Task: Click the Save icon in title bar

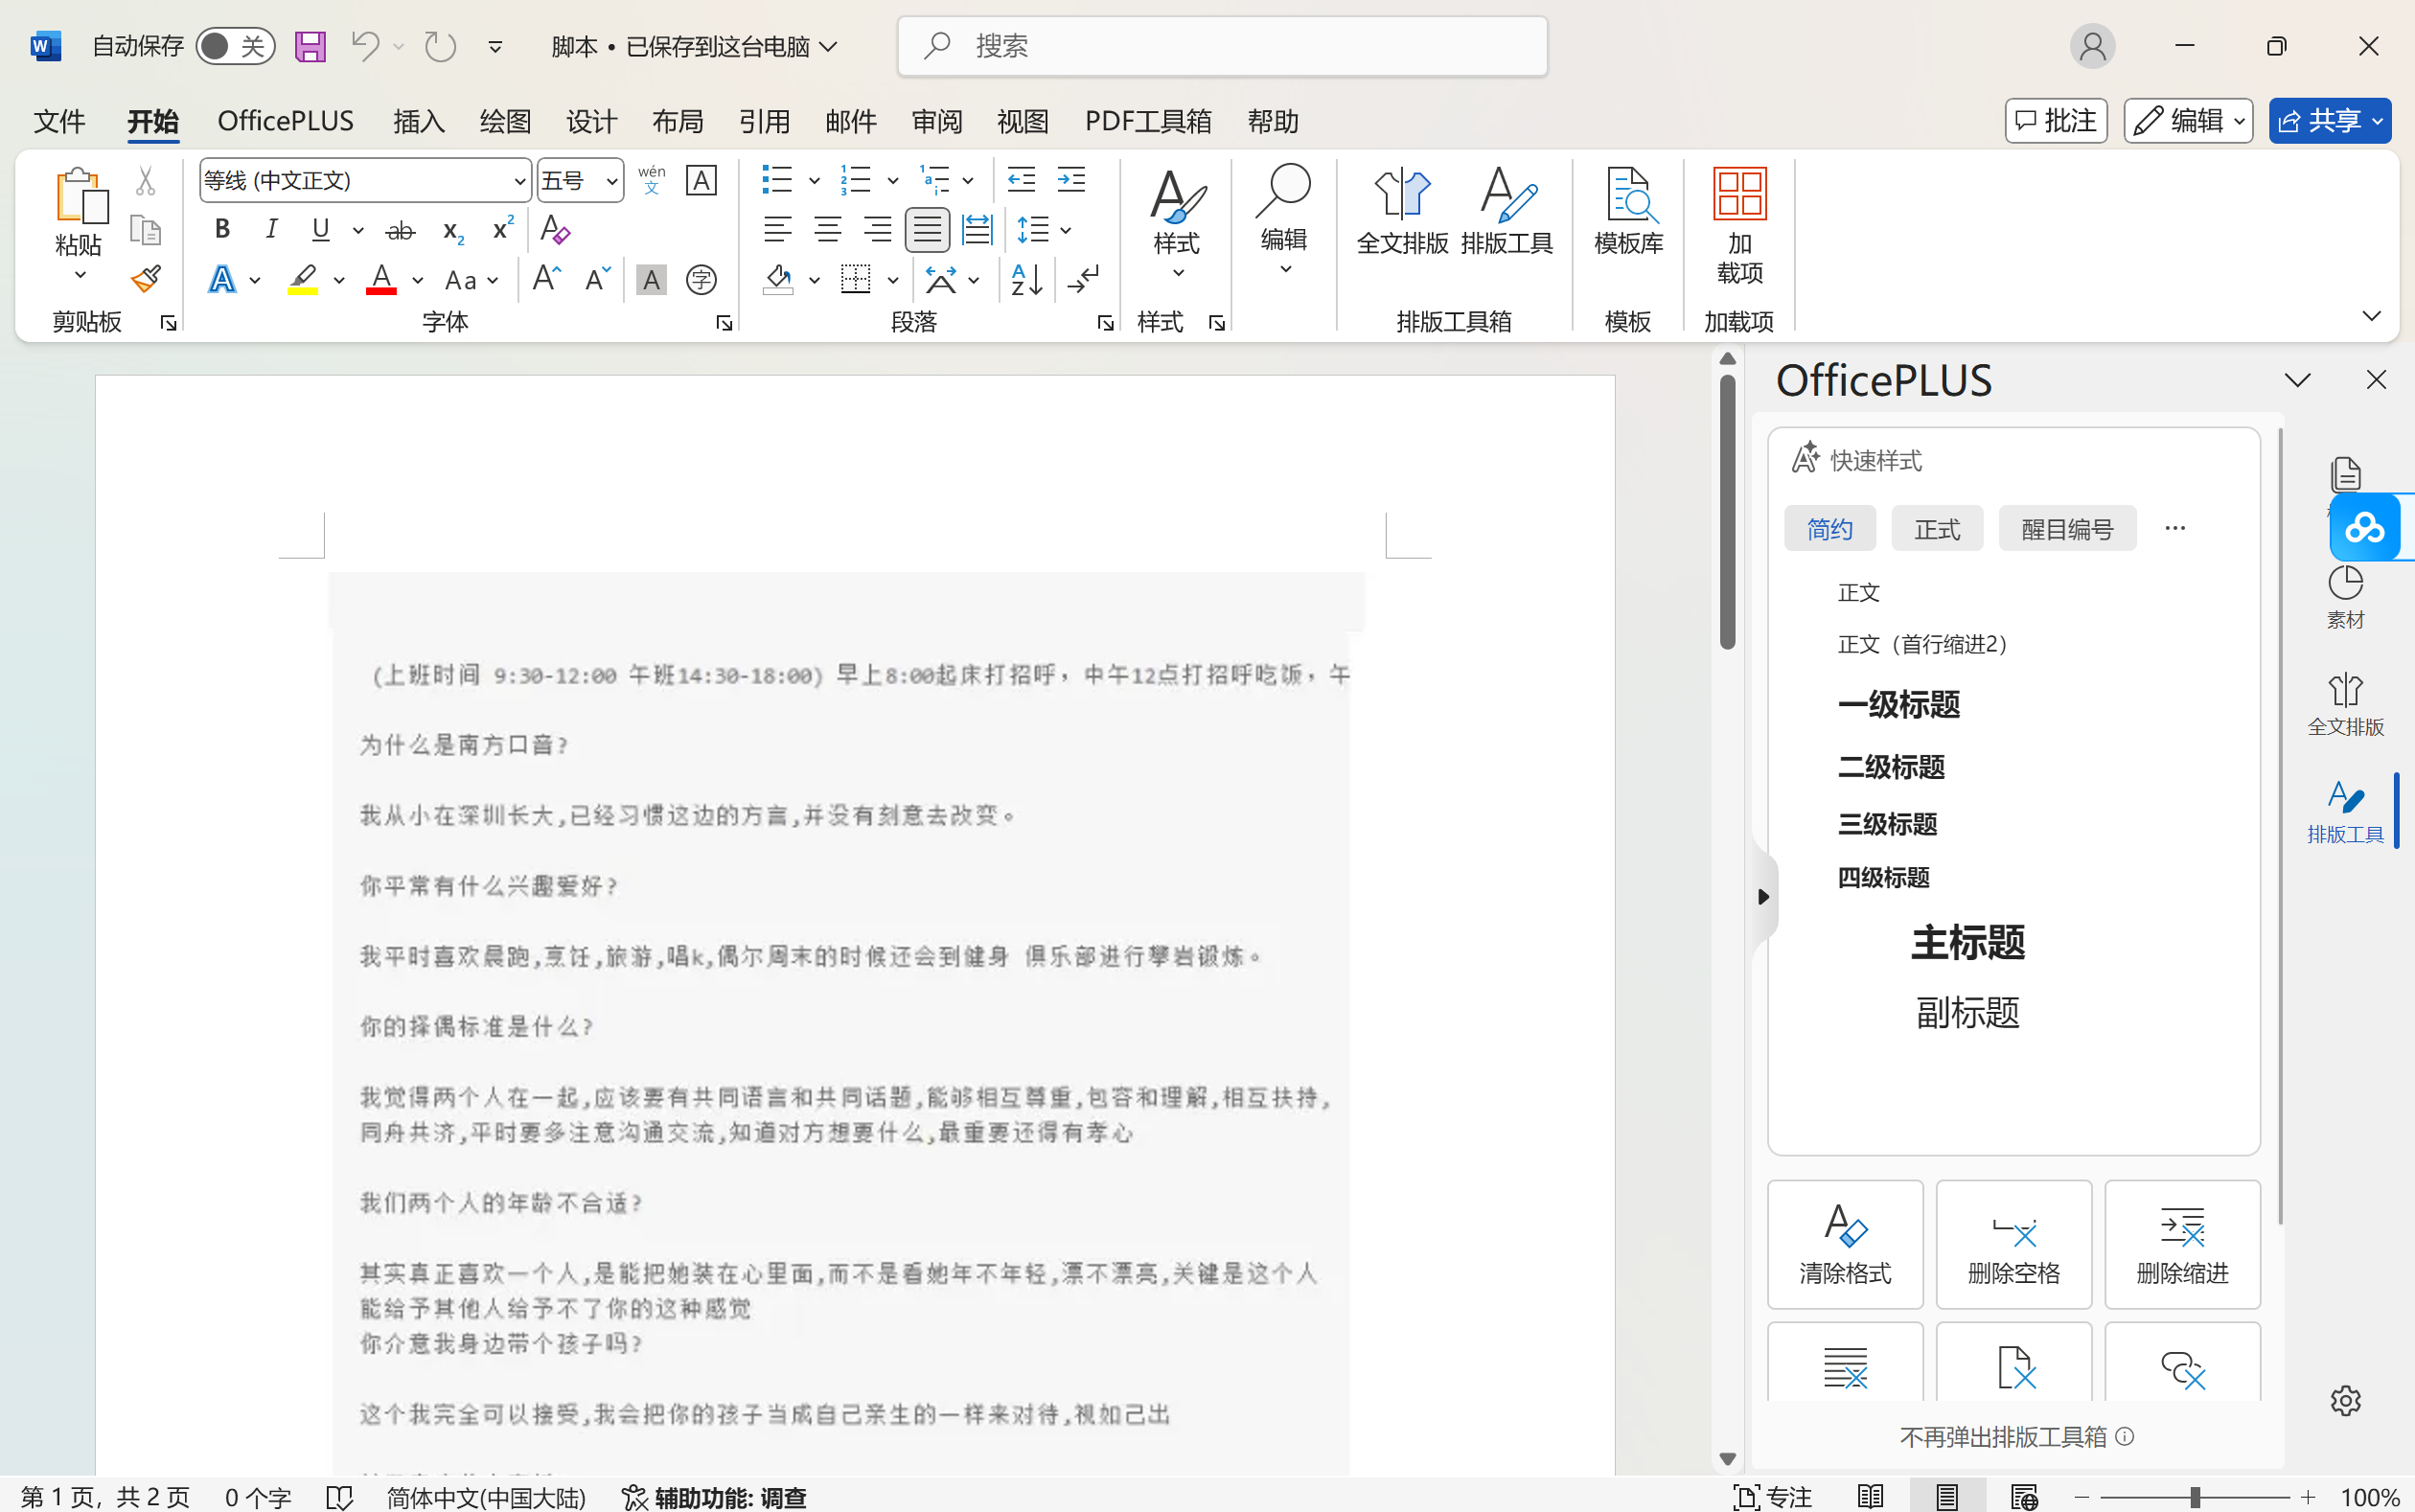Action: tap(310, 46)
